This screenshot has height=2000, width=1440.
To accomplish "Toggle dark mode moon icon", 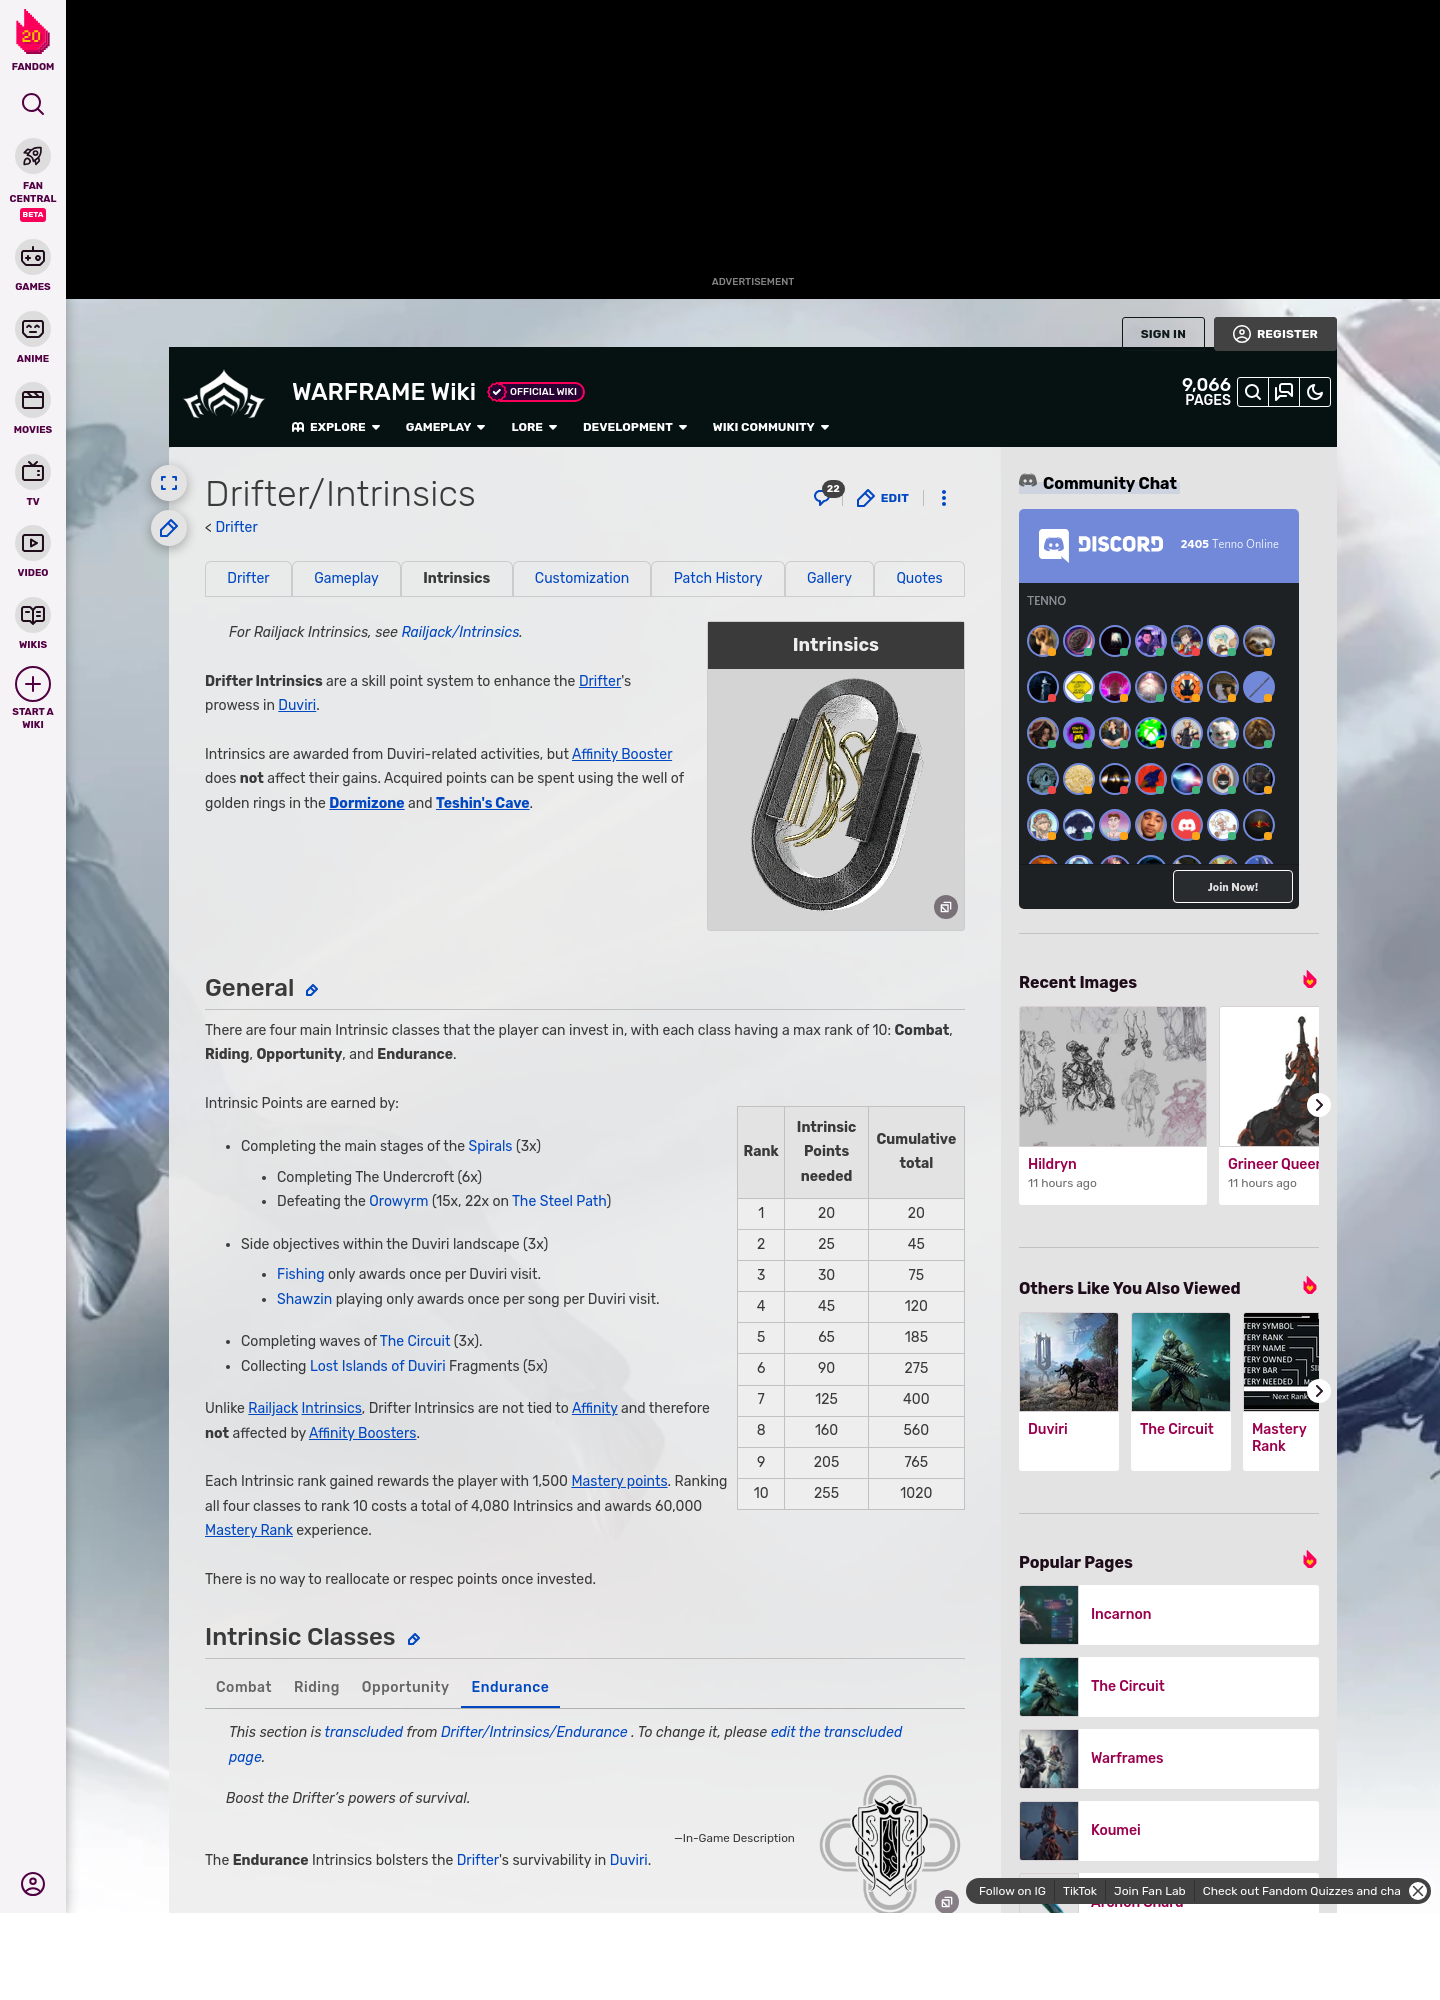I will pos(1315,392).
